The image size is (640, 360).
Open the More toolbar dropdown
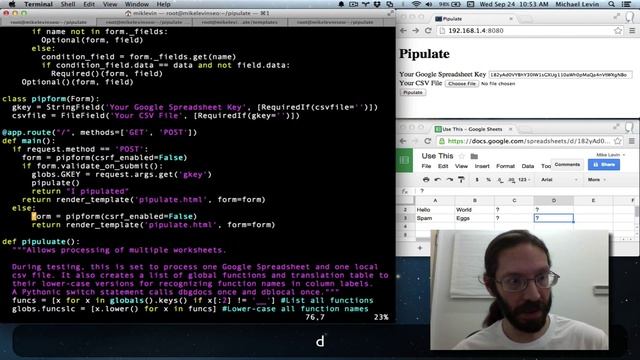point(597,180)
